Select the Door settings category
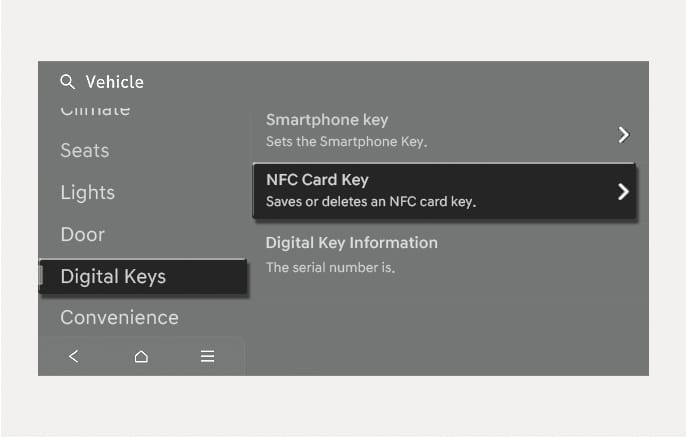 point(83,235)
